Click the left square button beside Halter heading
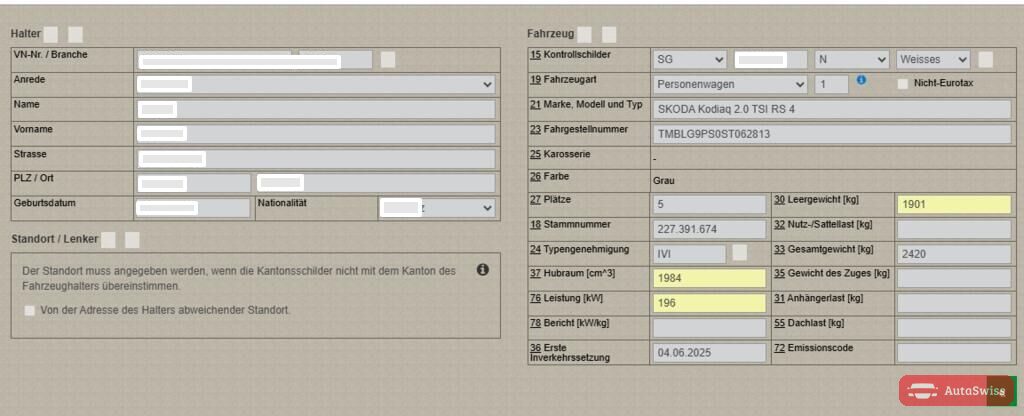The width and height of the screenshot is (1024, 416). (x=50, y=34)
